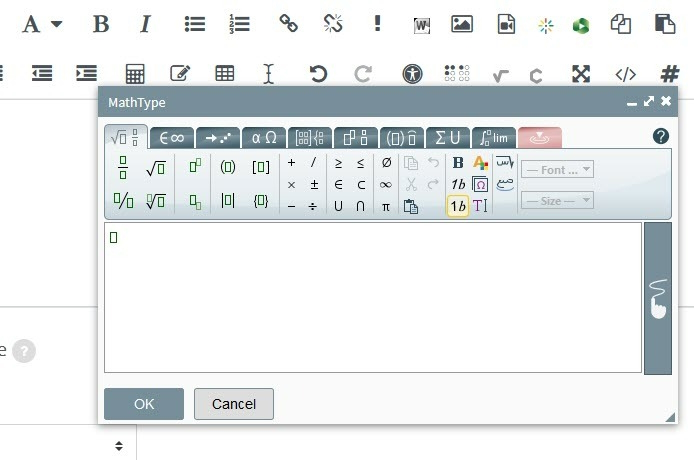
Task: Redo the last editor action
Action: (363, 73)
